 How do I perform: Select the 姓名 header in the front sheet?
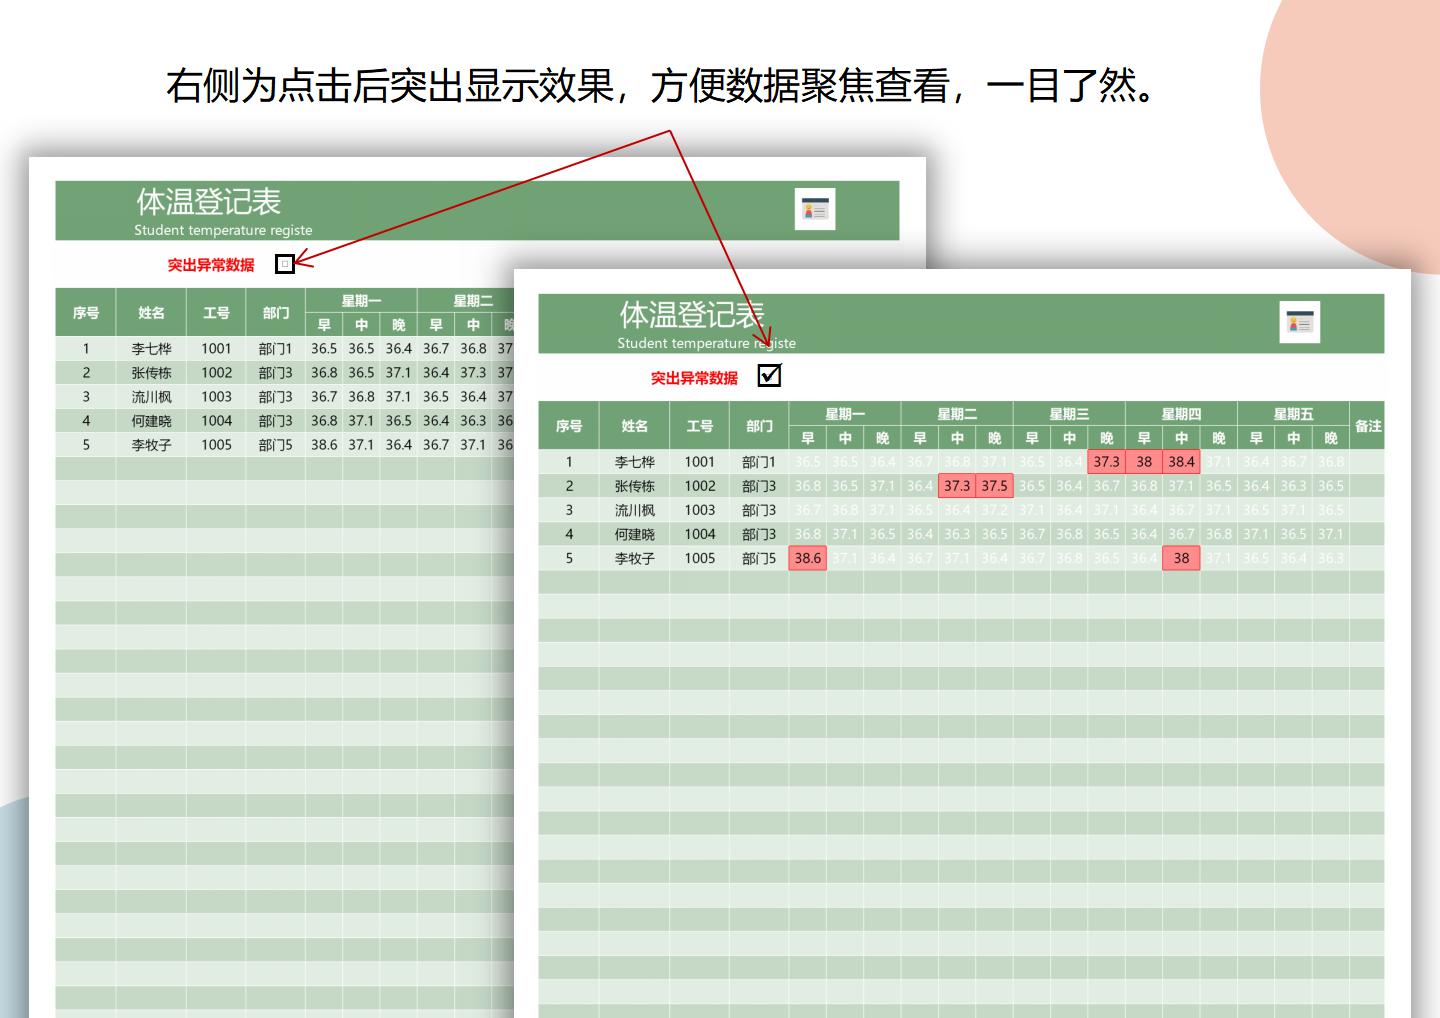[x=634, y=426]
